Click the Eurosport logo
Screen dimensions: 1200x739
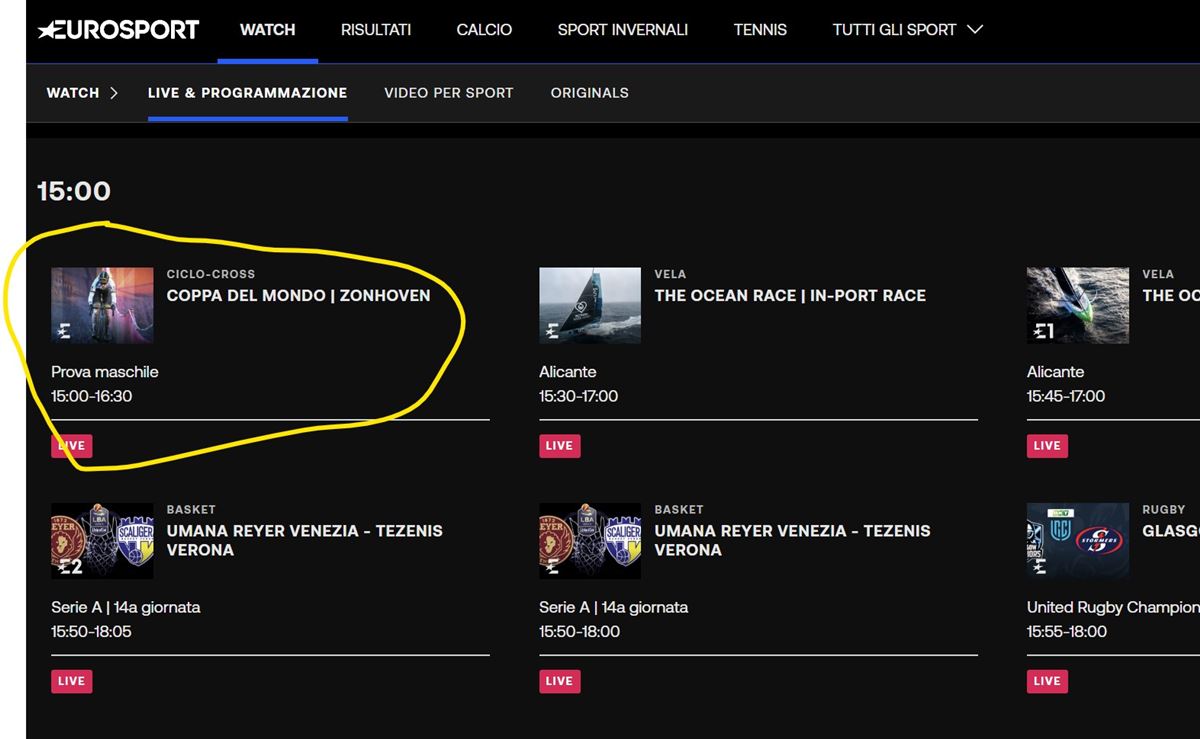point(118,30)
